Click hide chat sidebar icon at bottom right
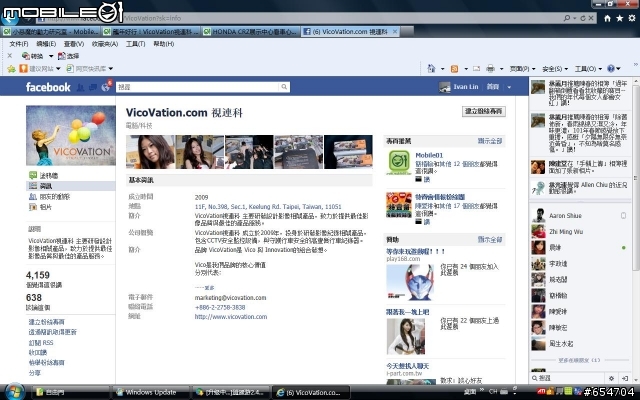 (x=624, y=378)
